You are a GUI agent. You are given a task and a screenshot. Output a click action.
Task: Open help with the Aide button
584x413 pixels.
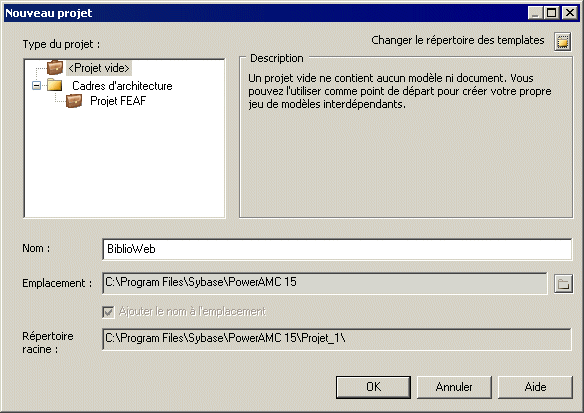click(535, 387)
